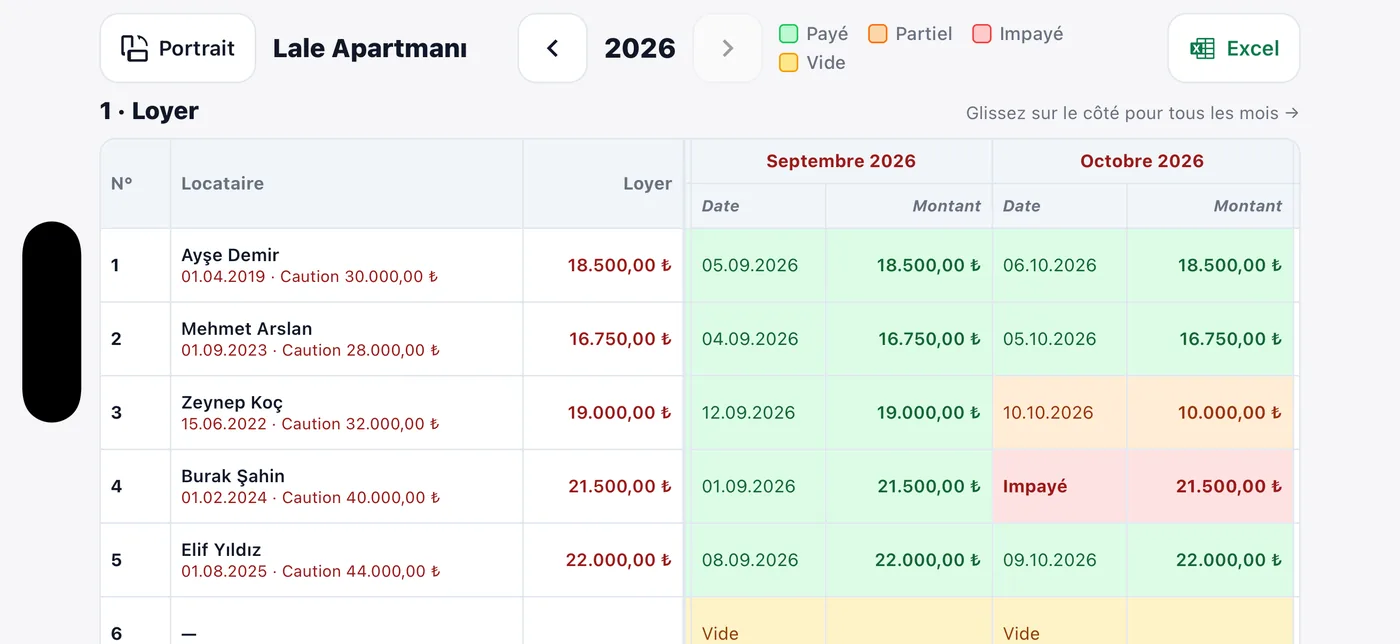Click the yellow Vide legend swatch

pos(789,63)
